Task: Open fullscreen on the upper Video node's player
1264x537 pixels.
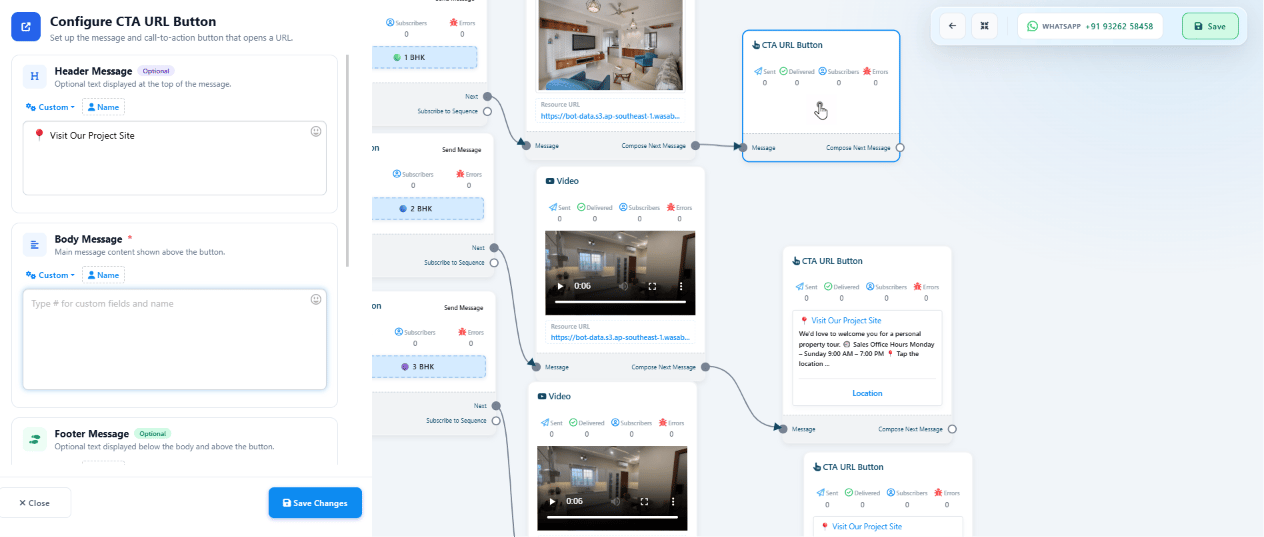Action: click(652, 286)
